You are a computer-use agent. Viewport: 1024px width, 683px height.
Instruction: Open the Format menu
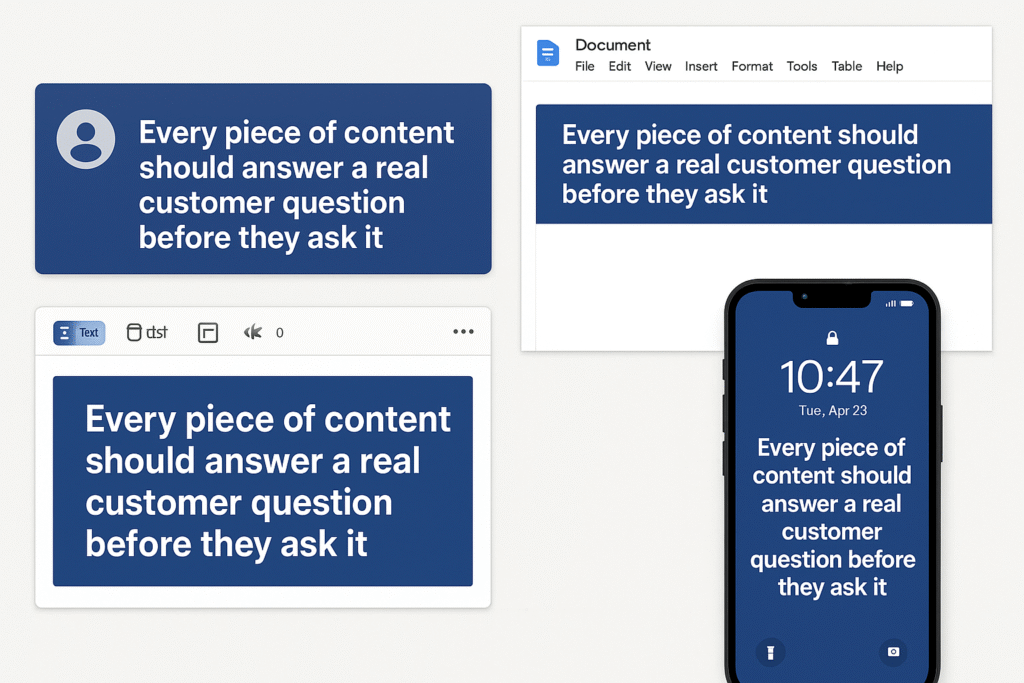click(752, 67)
